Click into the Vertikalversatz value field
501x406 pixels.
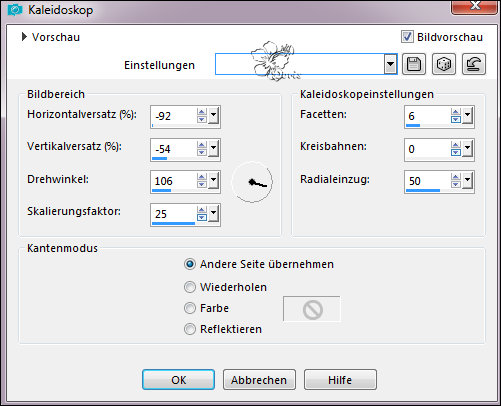[x=173, y=149]
